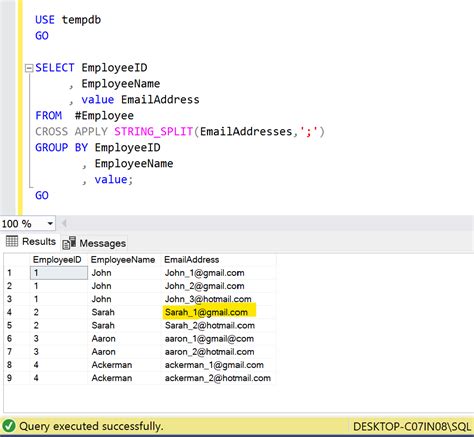Switch to the Results tab
The width and height of the screenshot is (474, 437).
pos(31,241)
